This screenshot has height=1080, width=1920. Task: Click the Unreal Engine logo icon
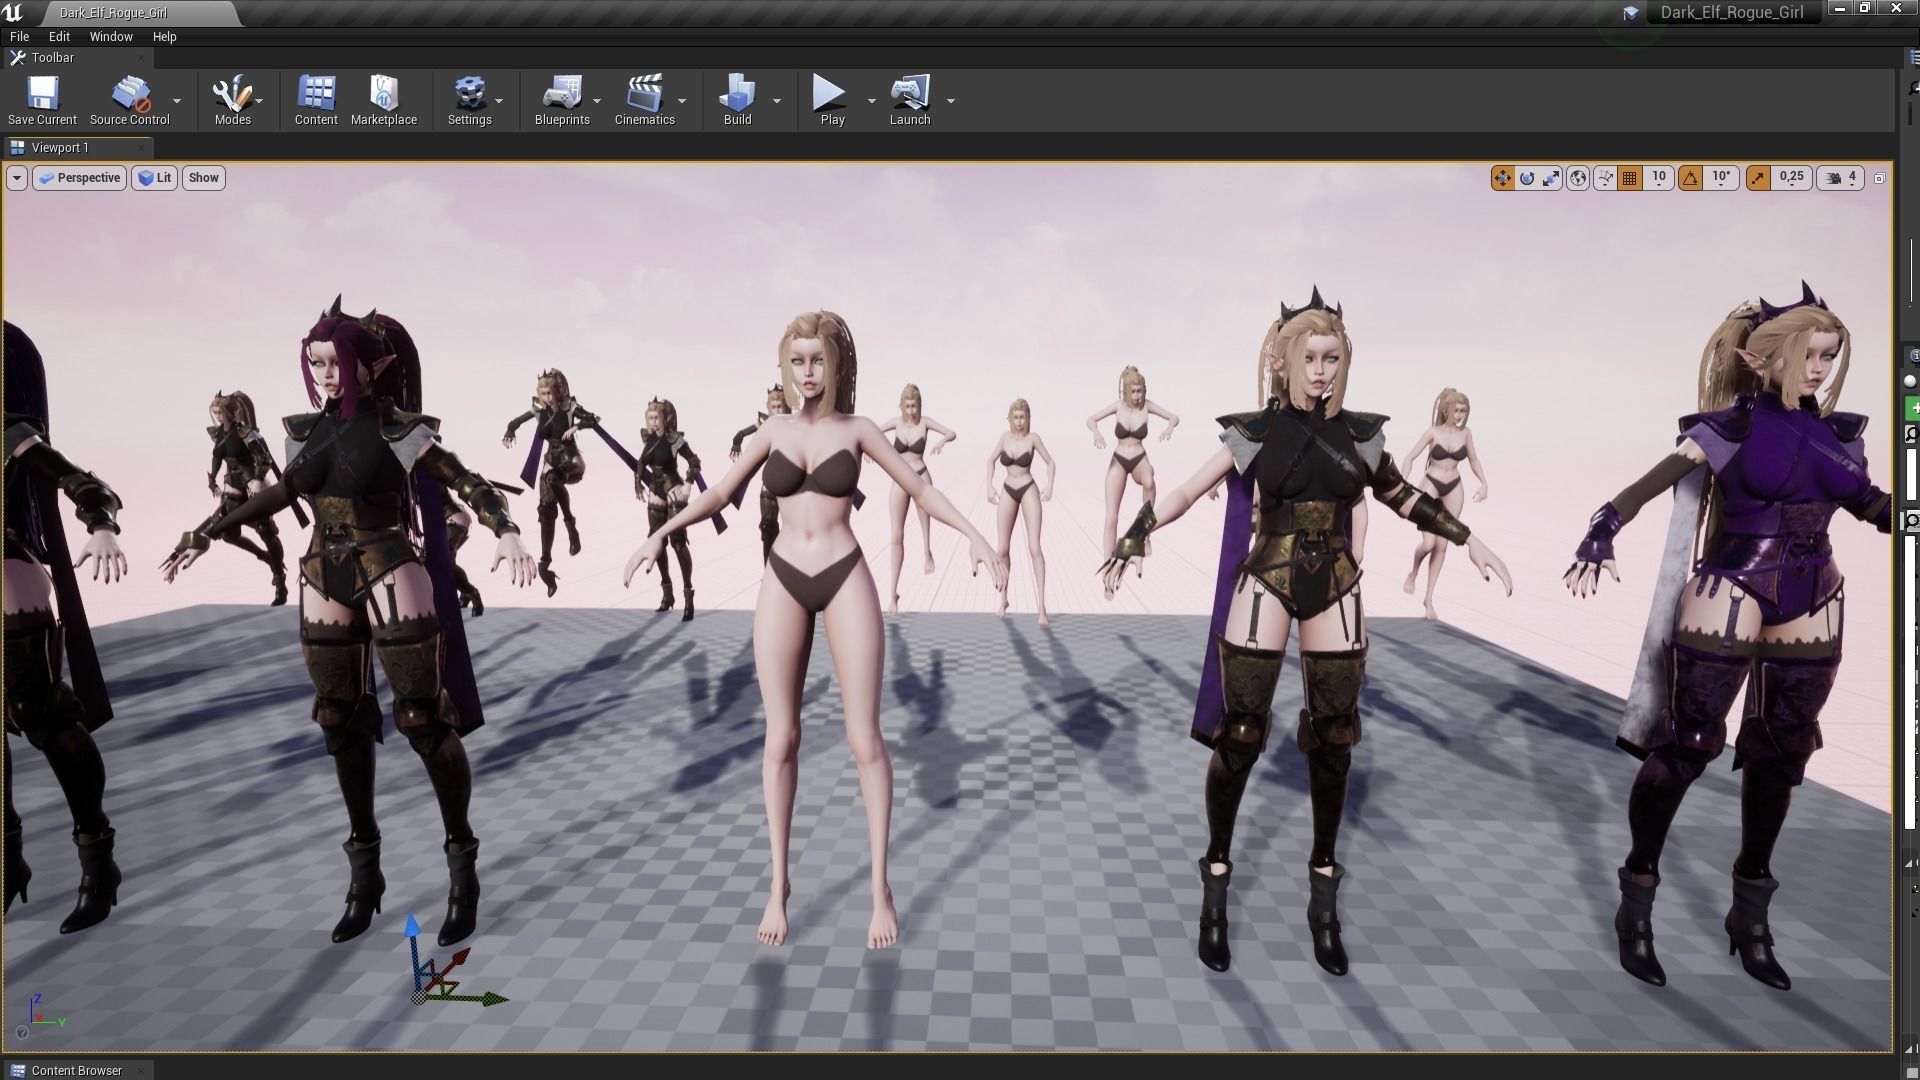point(13,13)
